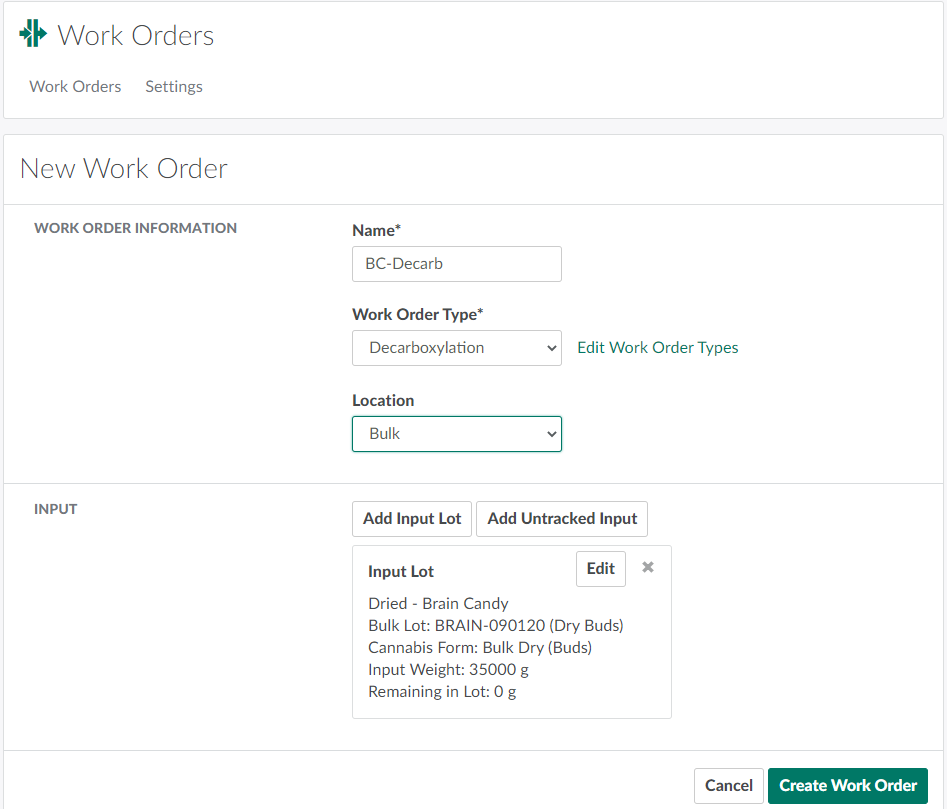
Task: Click the Location field label
Action: tap(383, 400)
